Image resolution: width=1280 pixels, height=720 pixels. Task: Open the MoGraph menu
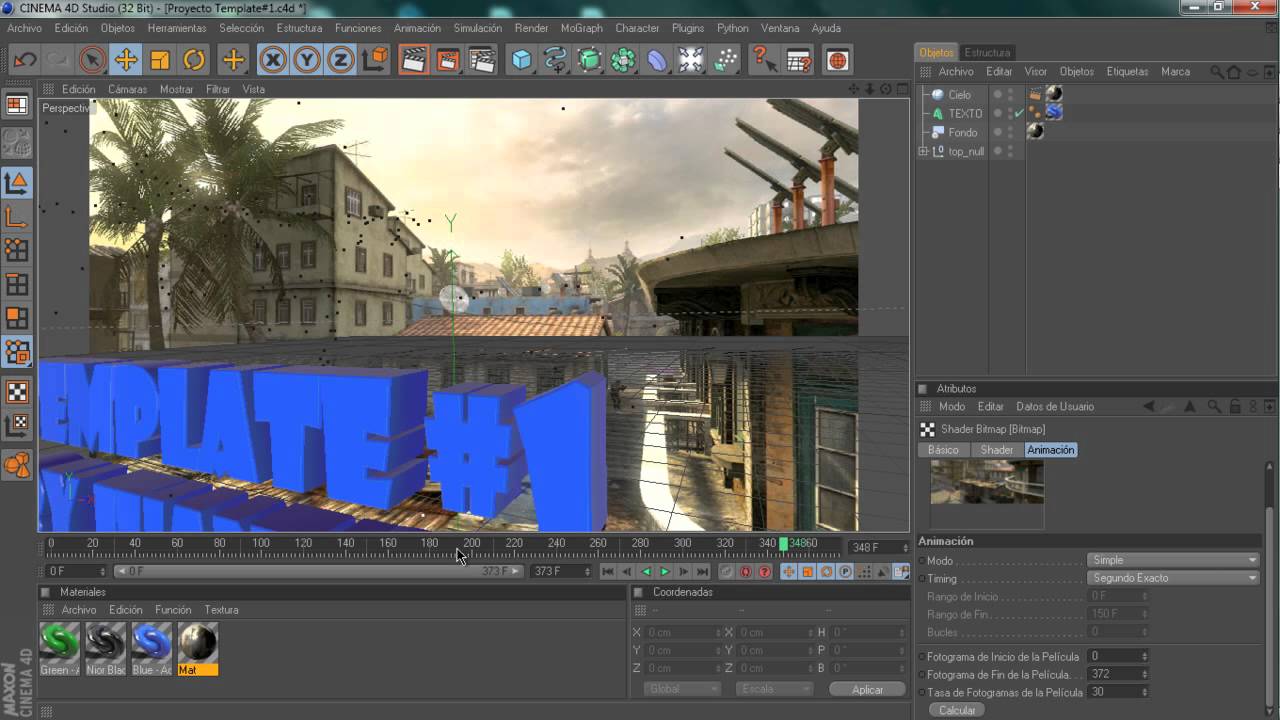(581, 28)
